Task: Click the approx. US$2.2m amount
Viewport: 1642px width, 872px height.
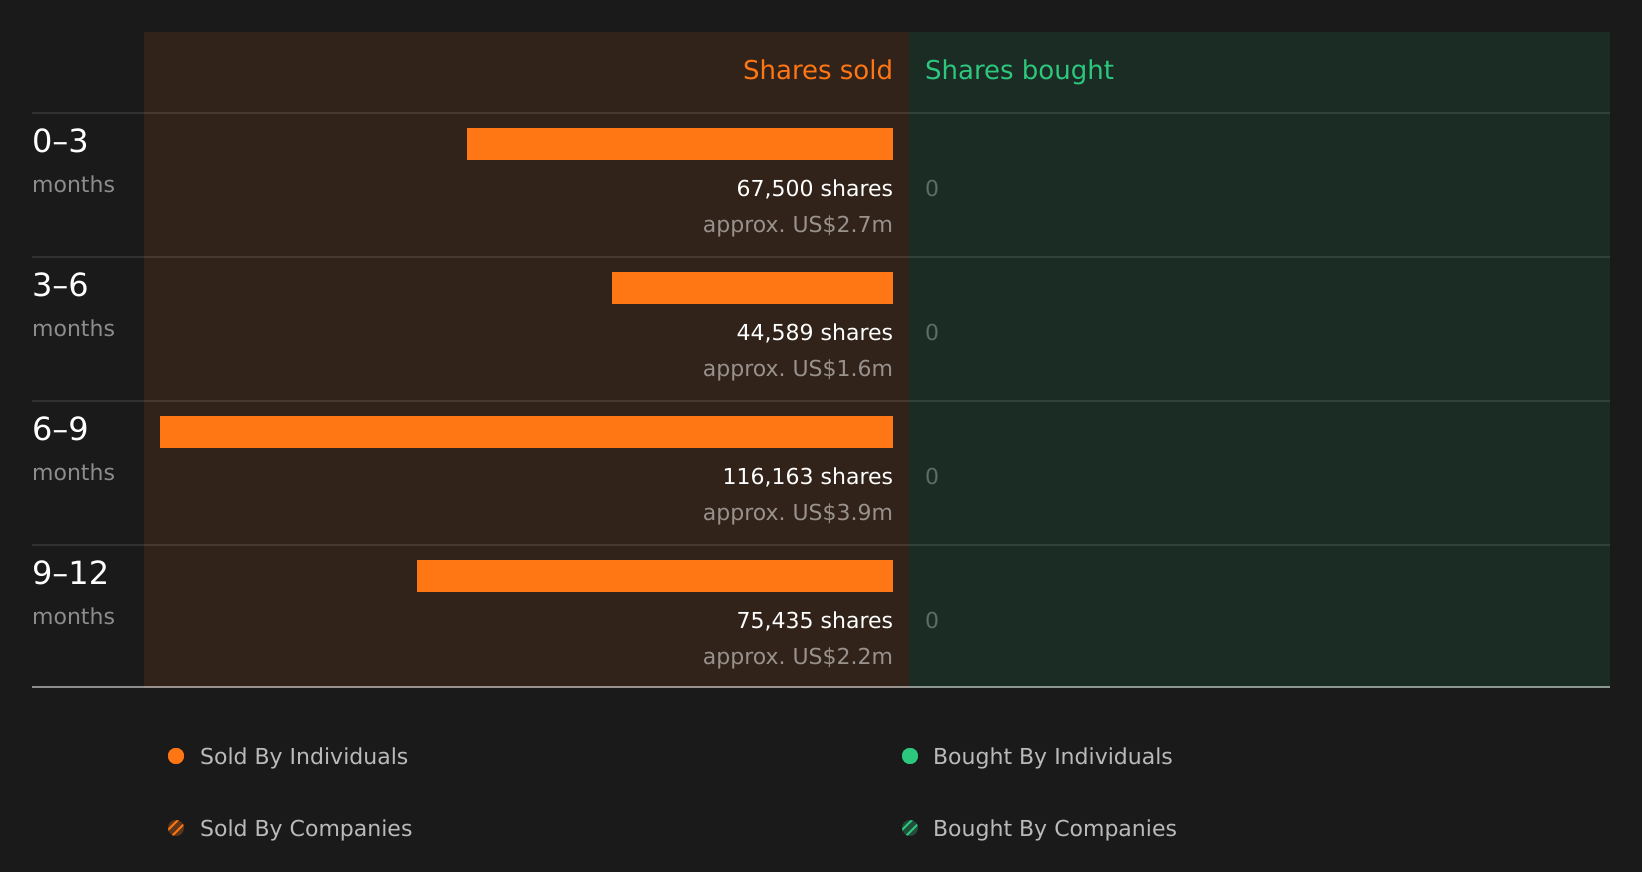Action: tap(798, 657)
